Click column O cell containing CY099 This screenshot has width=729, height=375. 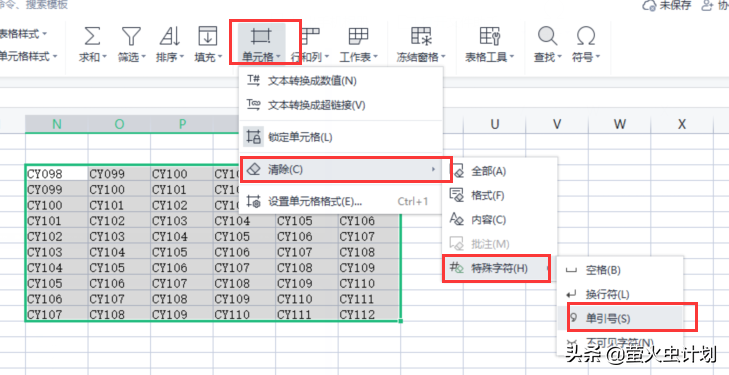[x=119, y=174]
